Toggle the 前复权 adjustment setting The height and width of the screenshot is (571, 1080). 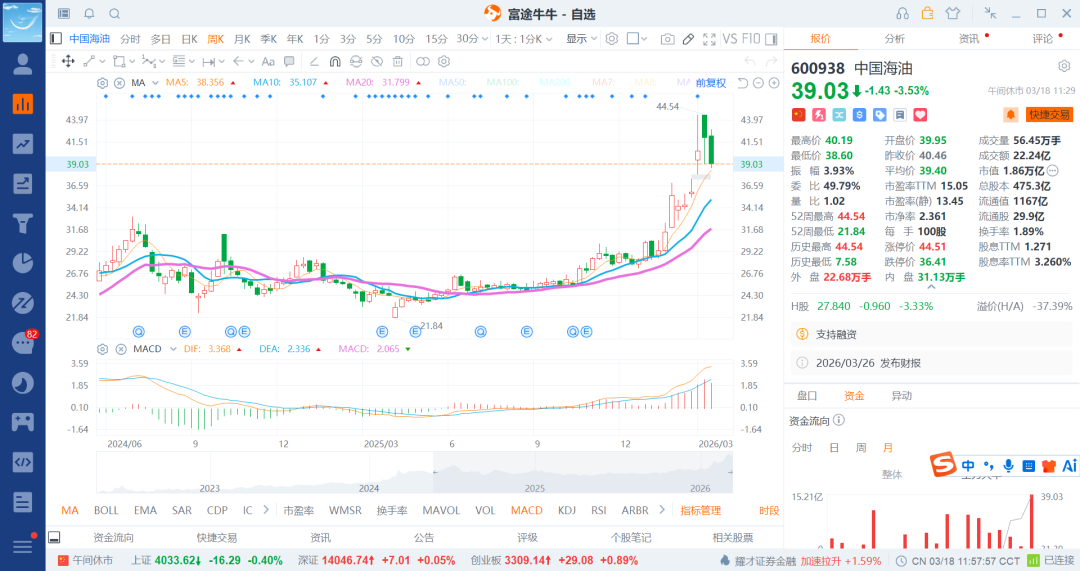click(x=711, y=83)
